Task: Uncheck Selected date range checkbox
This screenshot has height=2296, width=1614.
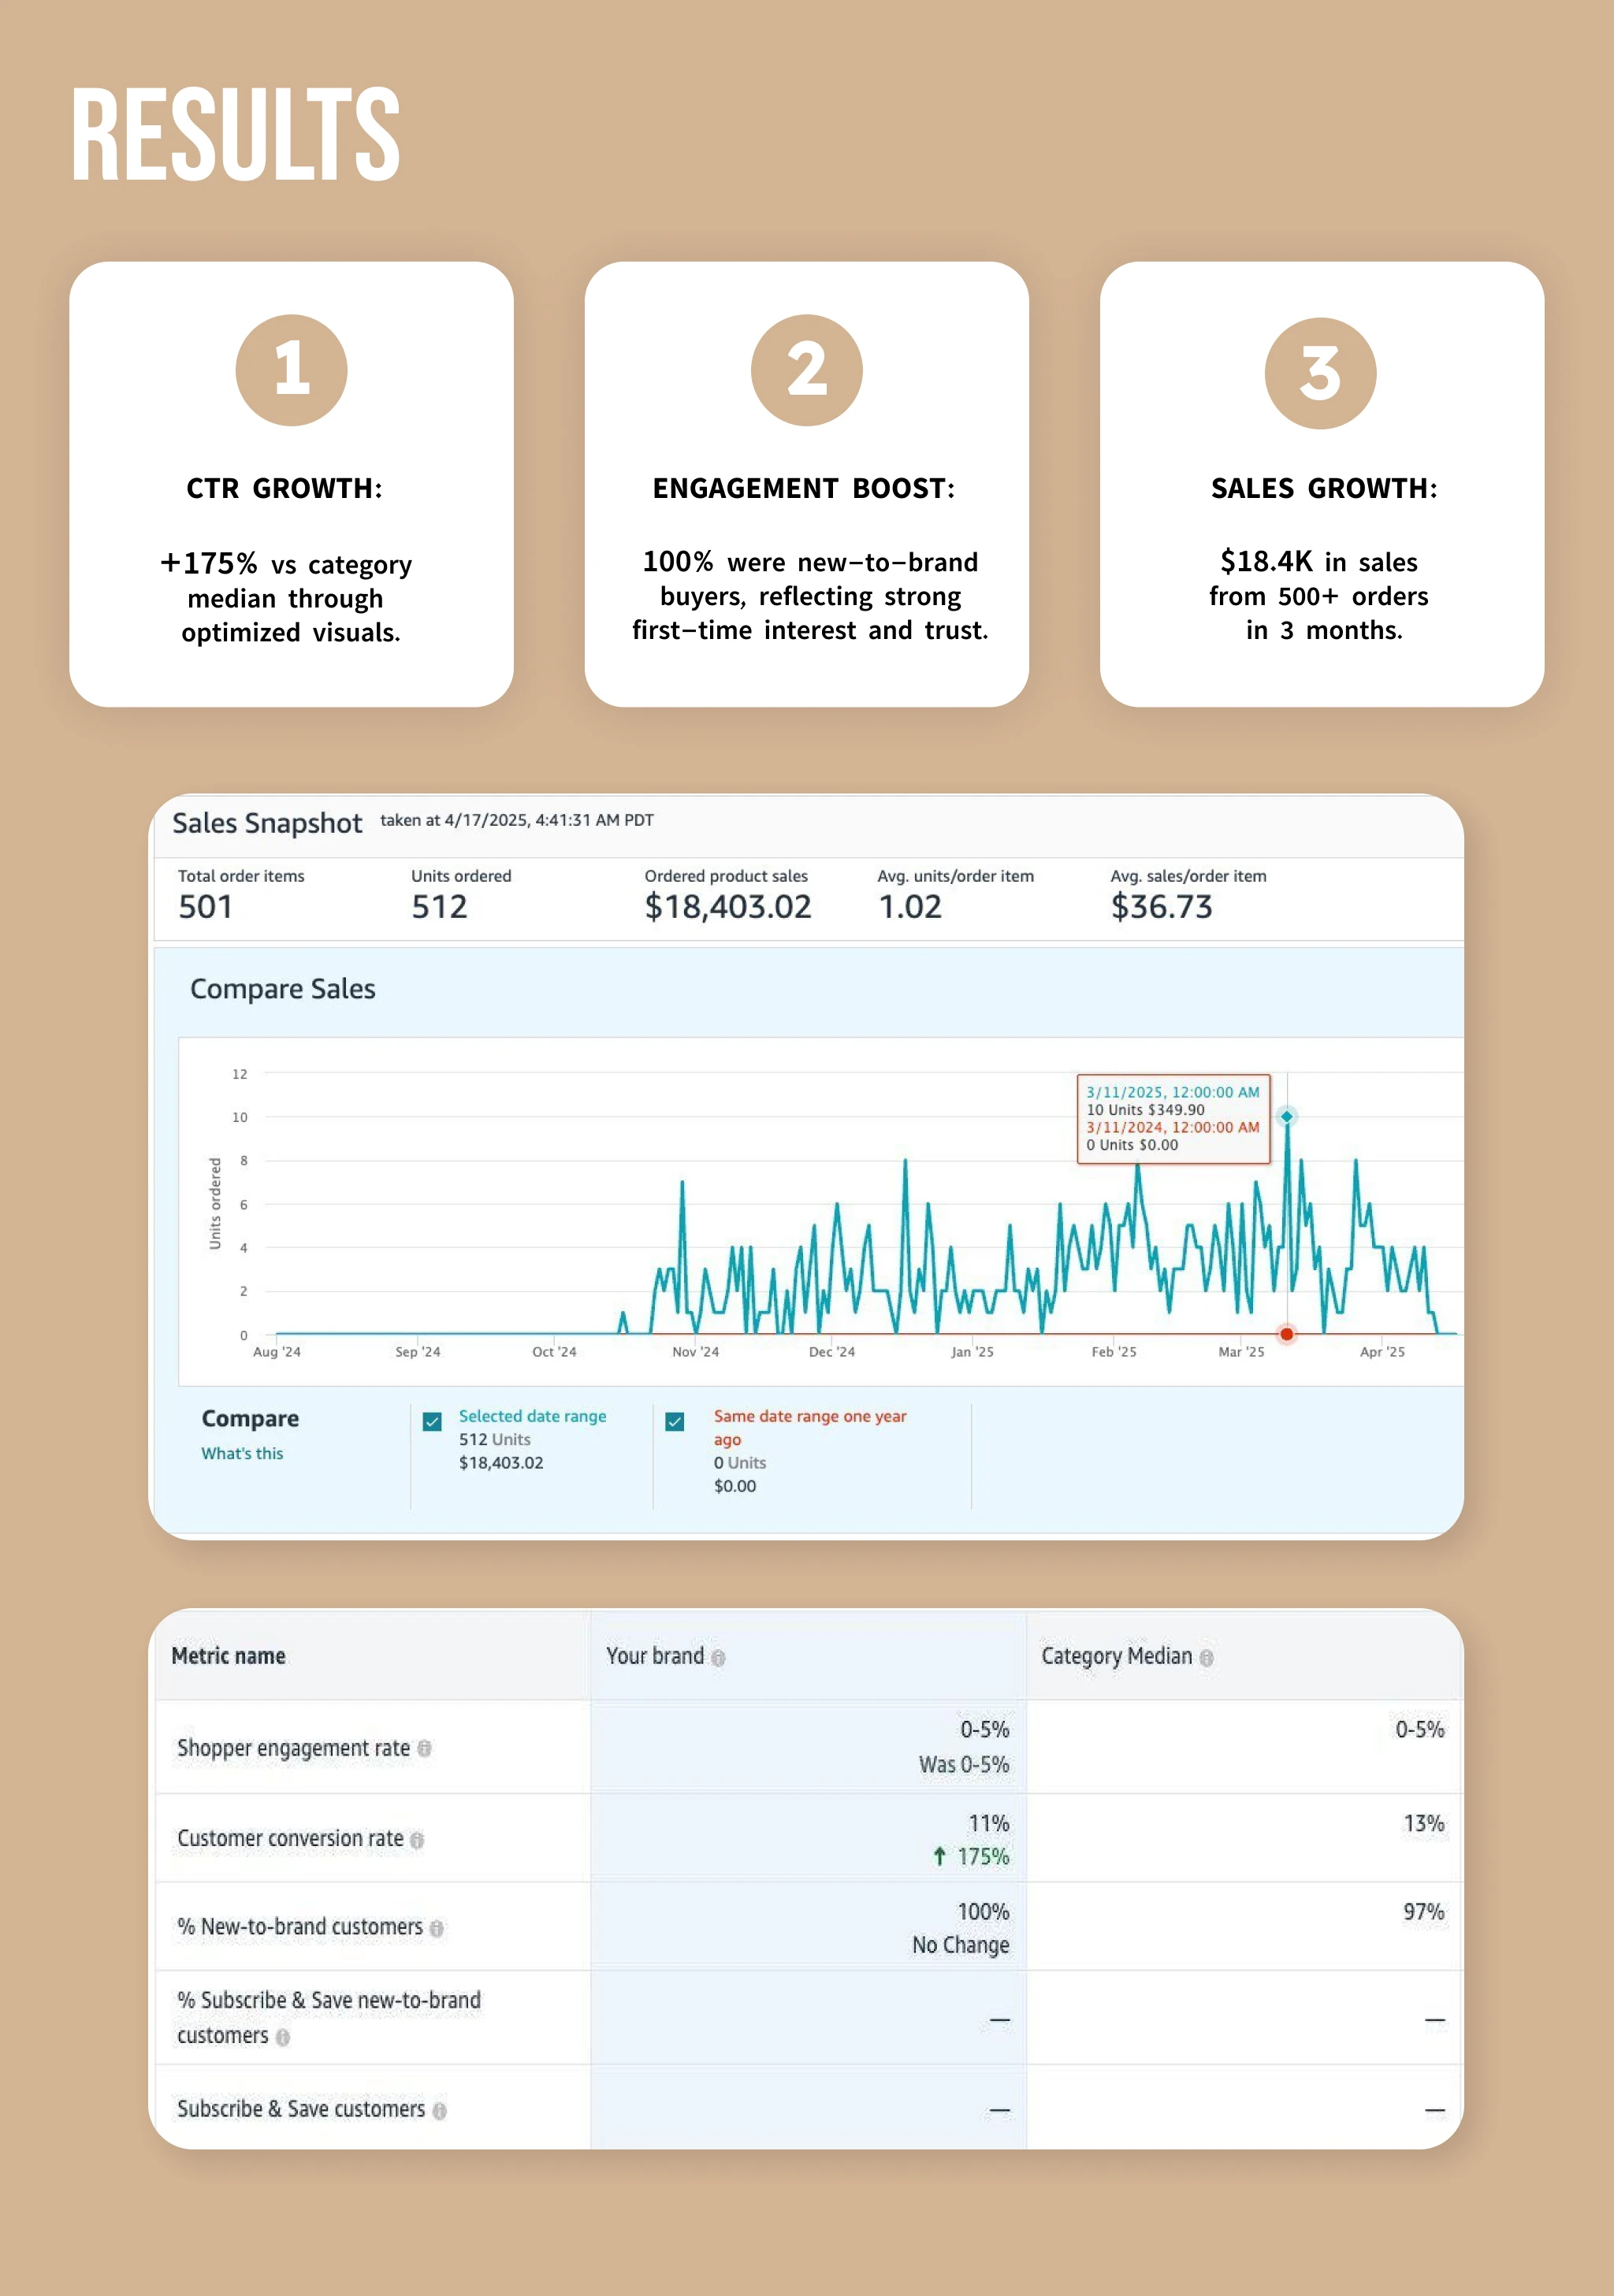Action: pyautogui.click(x=432, y=1421)
